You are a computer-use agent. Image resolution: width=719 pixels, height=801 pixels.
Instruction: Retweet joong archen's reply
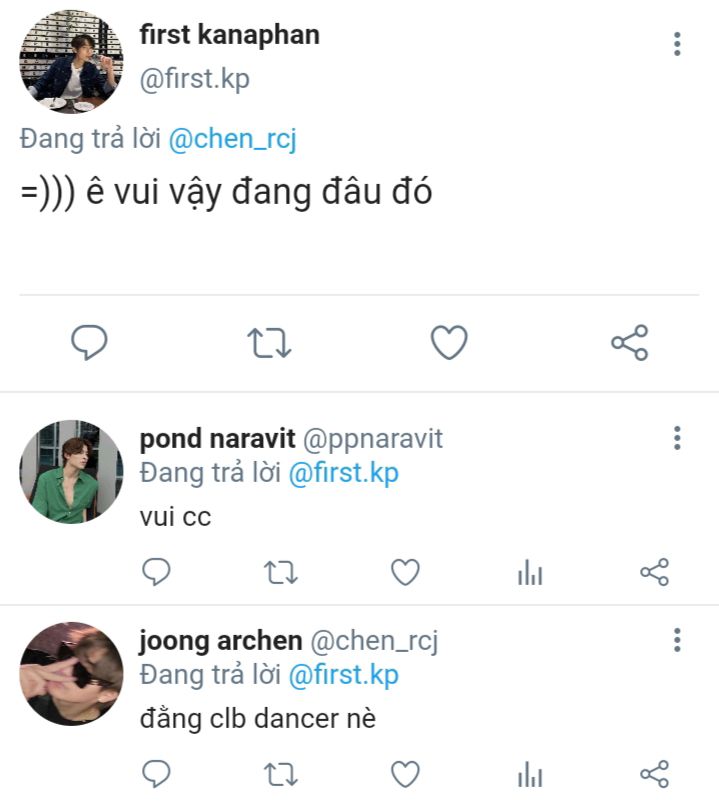pyautogui.click(x=280, y=773)
